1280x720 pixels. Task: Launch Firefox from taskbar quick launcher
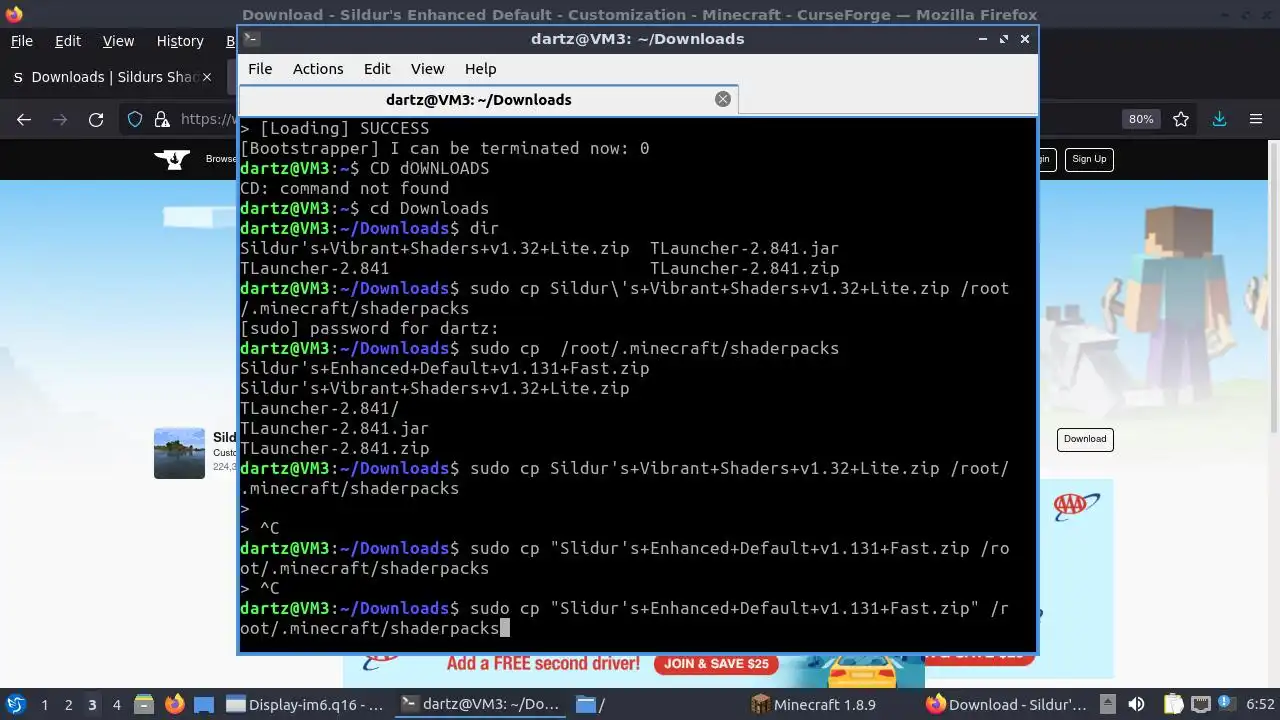pos(174,704)
